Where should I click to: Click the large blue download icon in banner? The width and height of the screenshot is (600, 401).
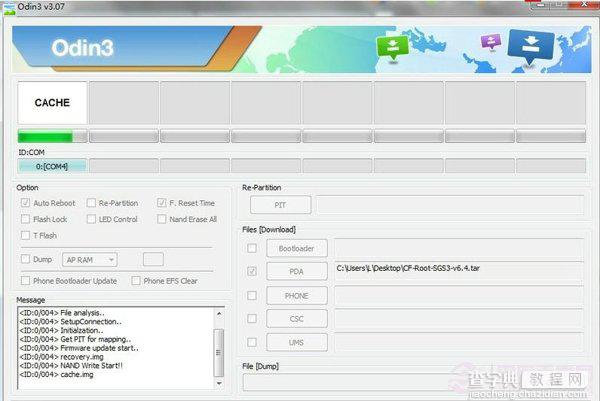pyautogui.click(x=531, y=46)
